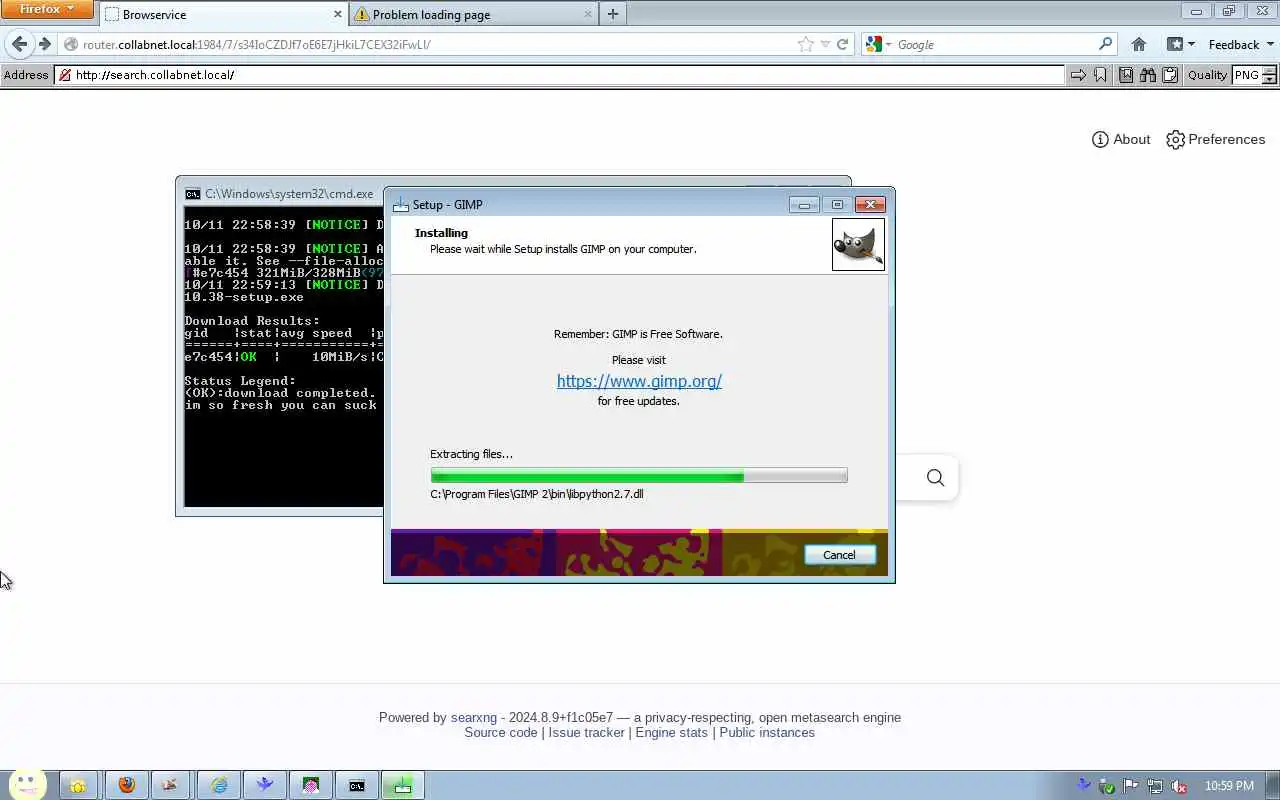This screenshot has height=800, width=1280.
Task: Open the Feedback dropdown
Action: coord(1241,44)
